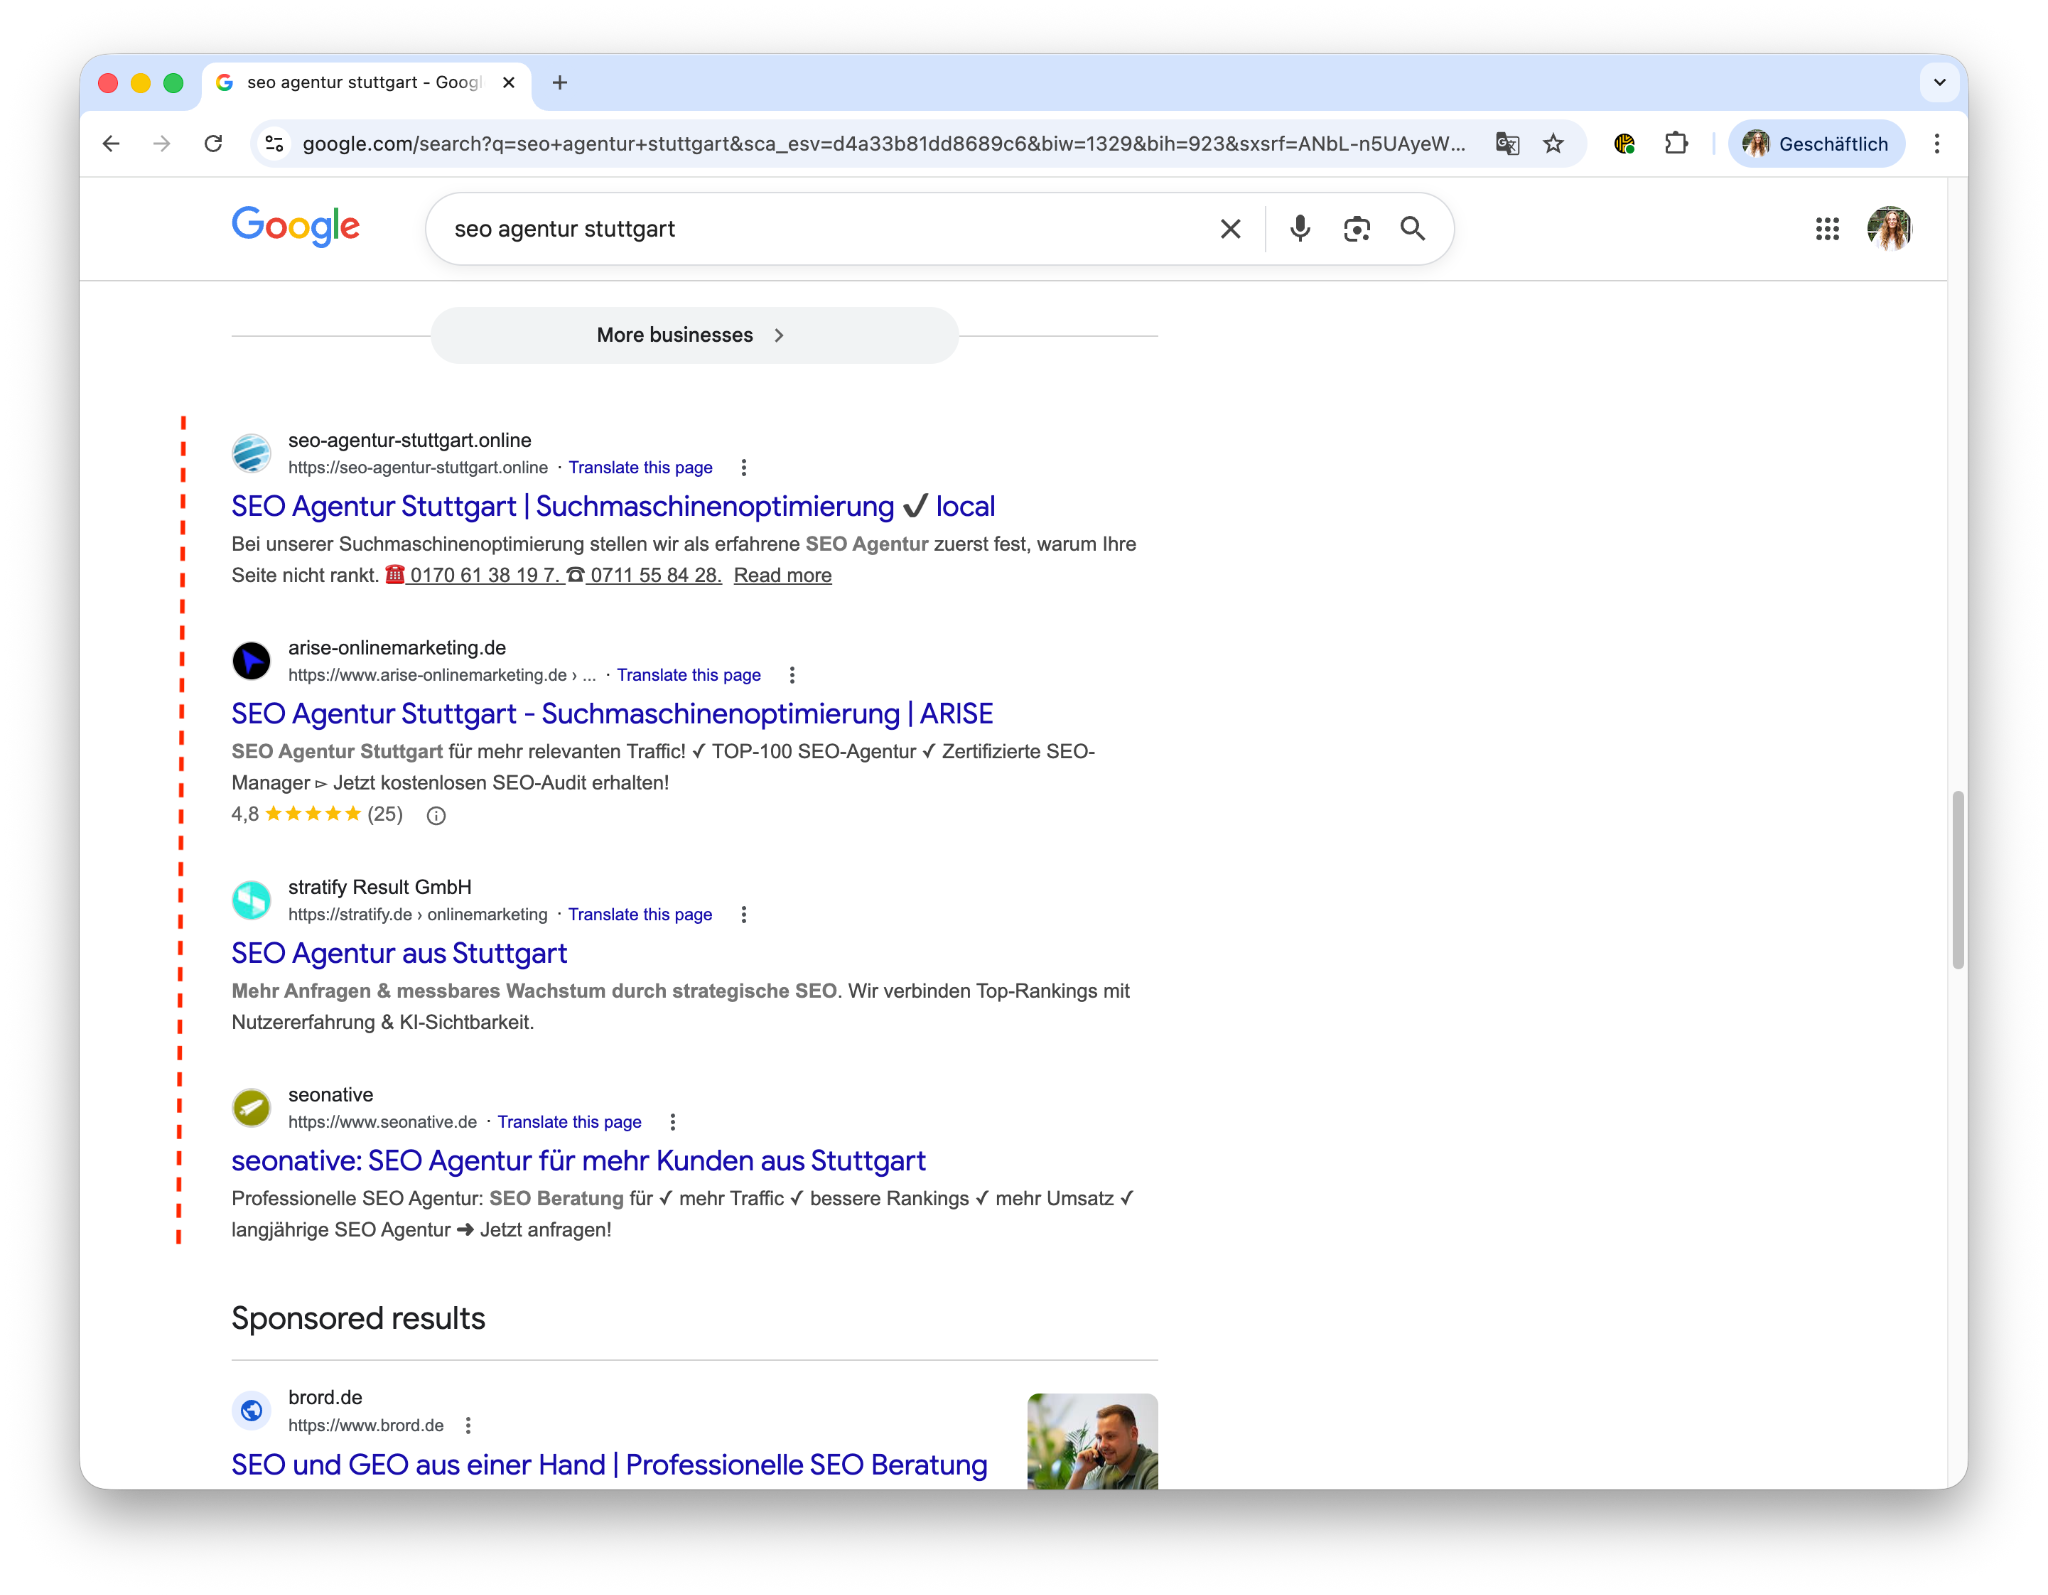This screenshot has height=1595, width=2048.
Task: Open the tab search dropdown arrow
Action: click(1939, 82)
